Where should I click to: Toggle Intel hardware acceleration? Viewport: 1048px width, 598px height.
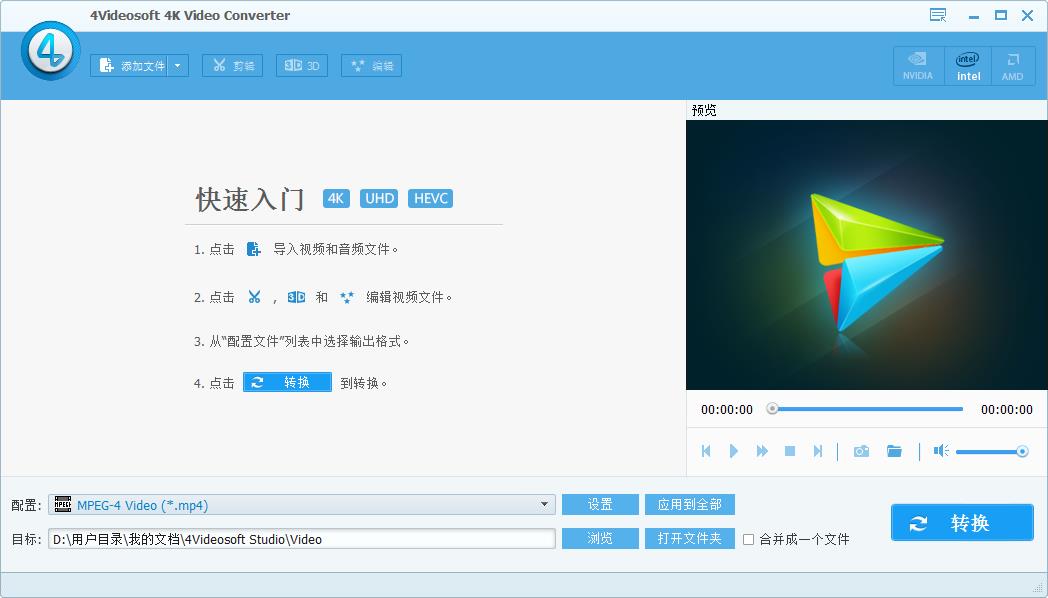tap(968, 66)
